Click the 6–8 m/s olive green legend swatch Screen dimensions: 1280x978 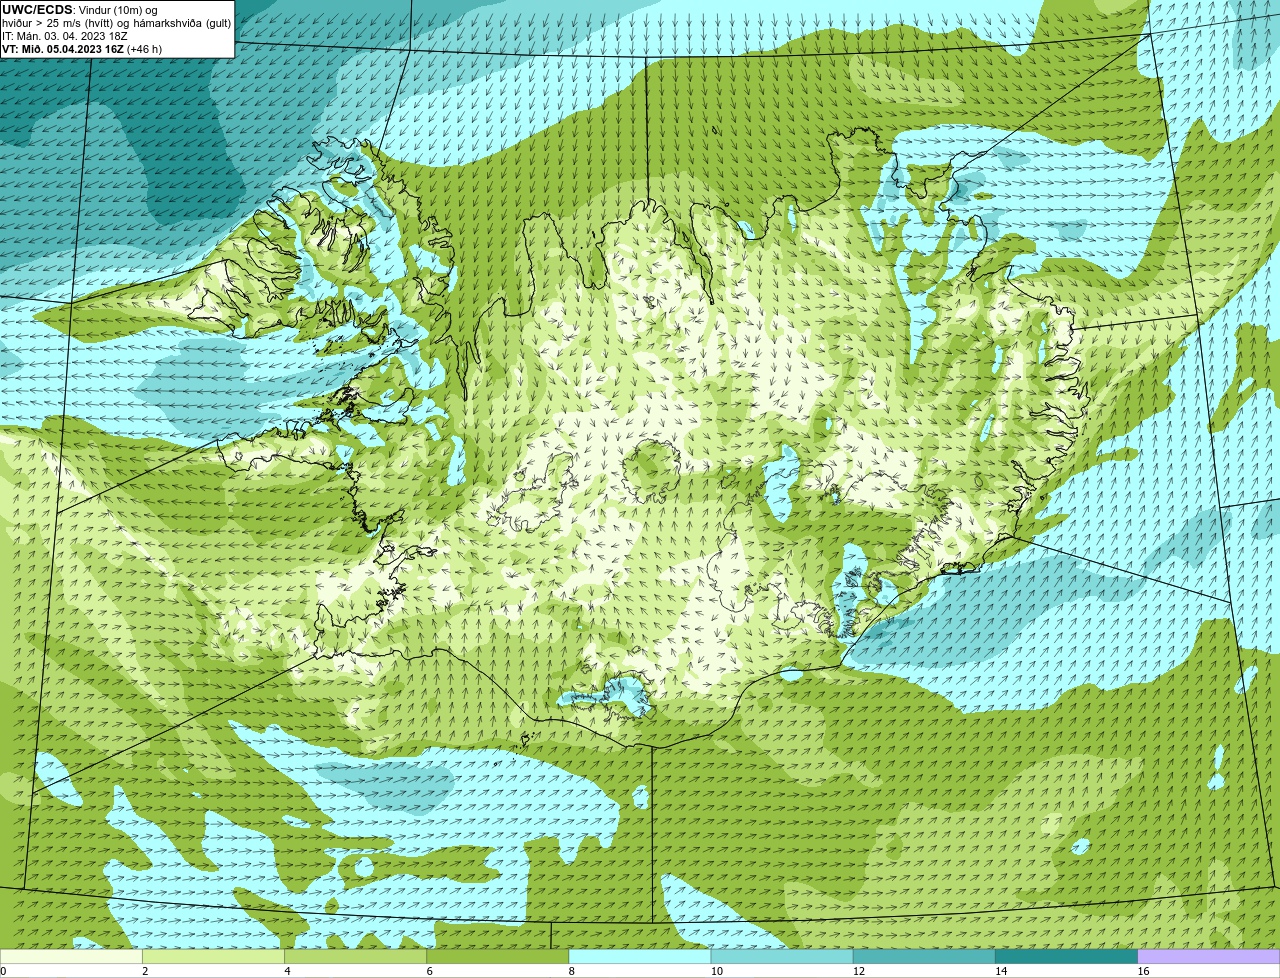point(497,956)
